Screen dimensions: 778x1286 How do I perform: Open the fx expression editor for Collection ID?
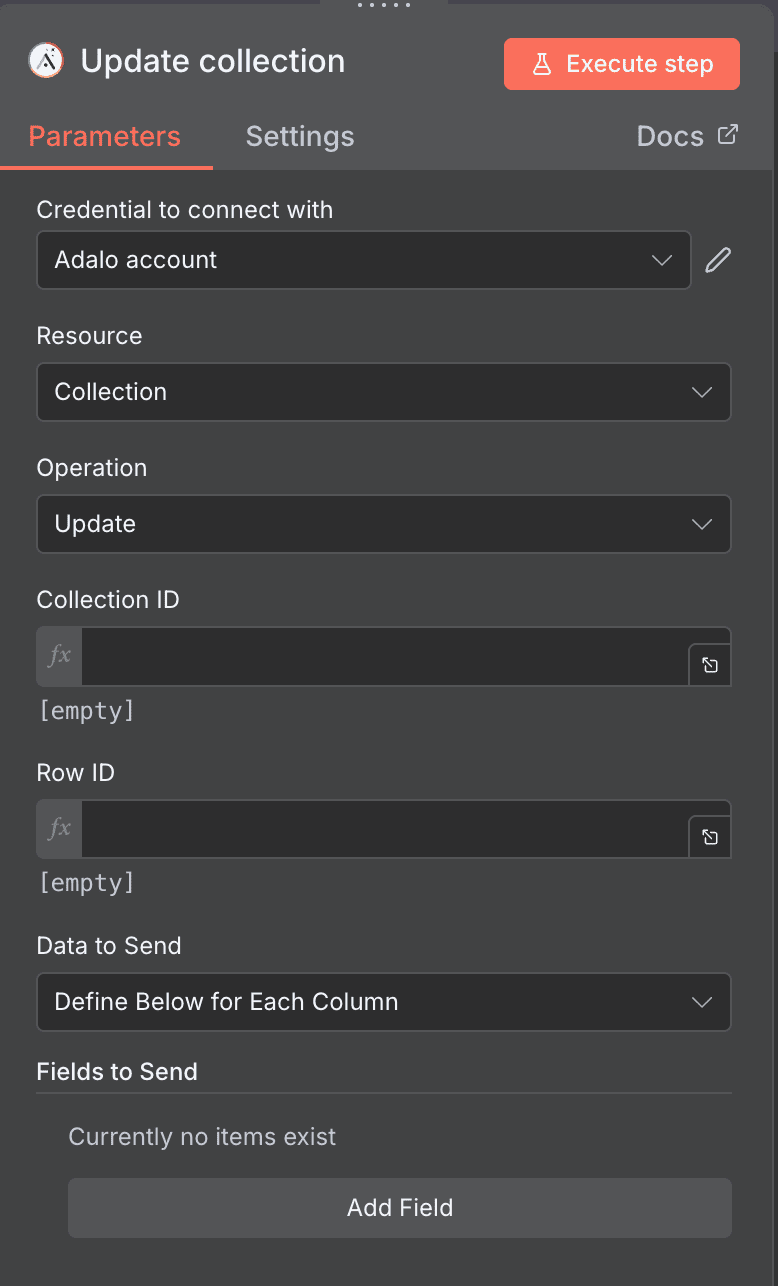57,656
